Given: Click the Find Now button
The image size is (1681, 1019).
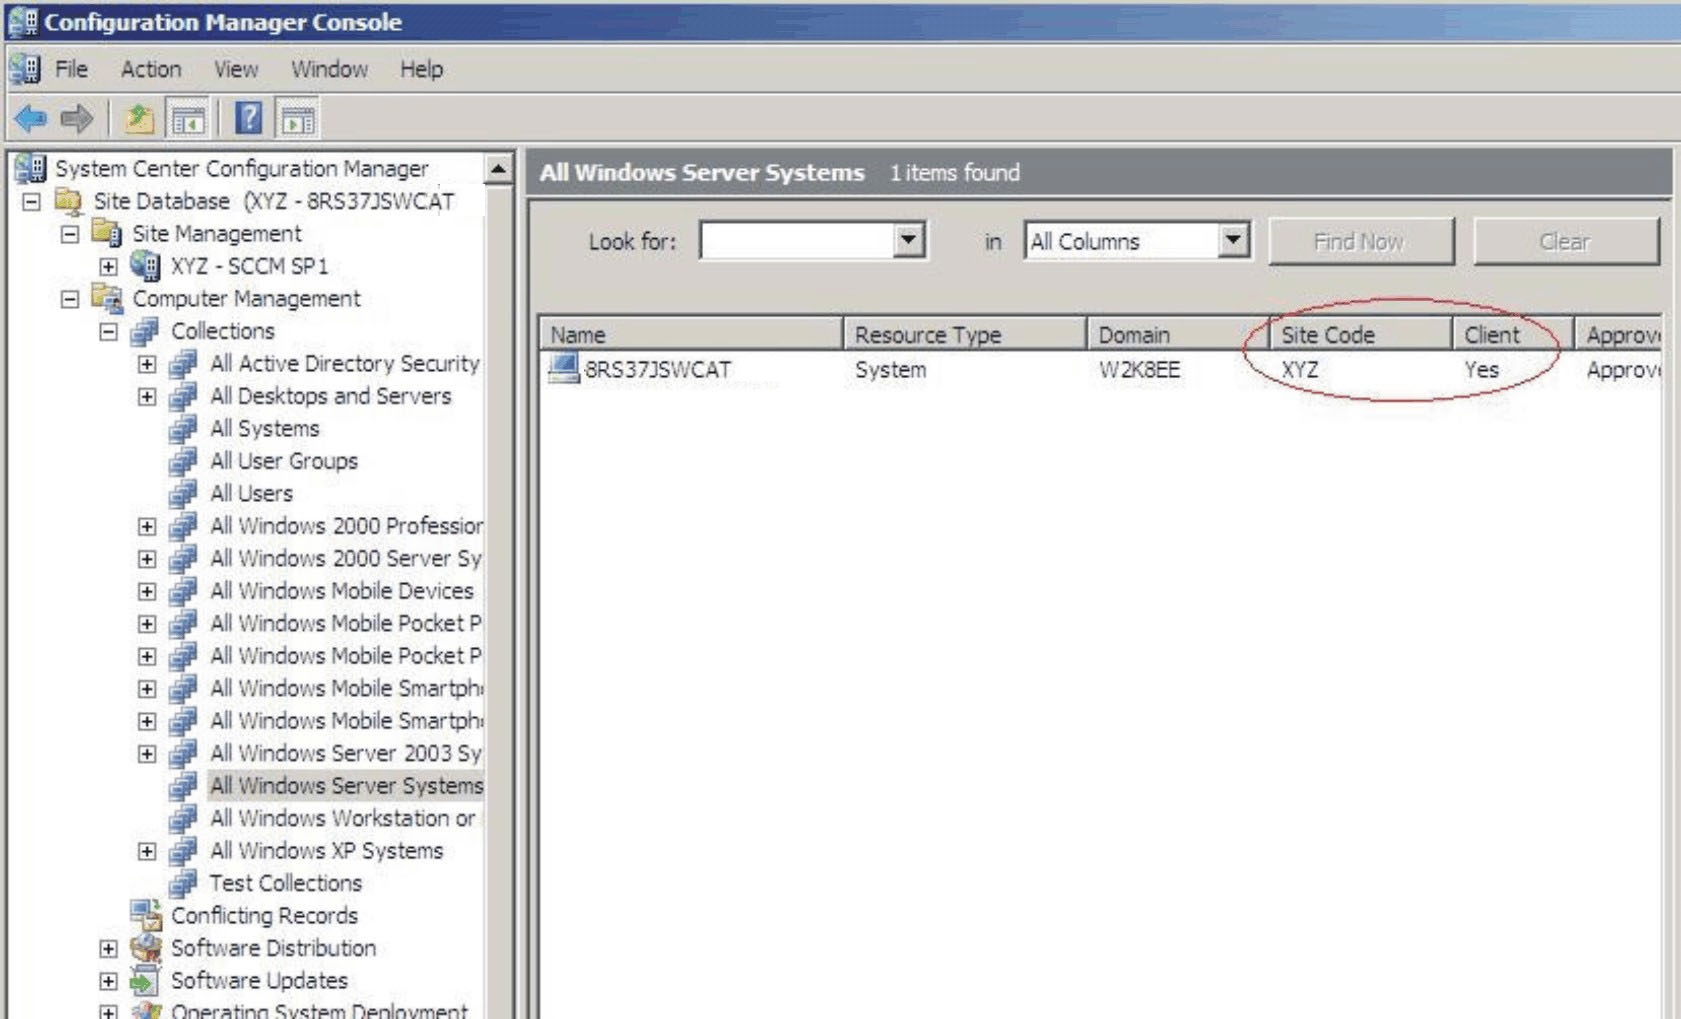Looking at the screenshot, I should click(1360, 241).
